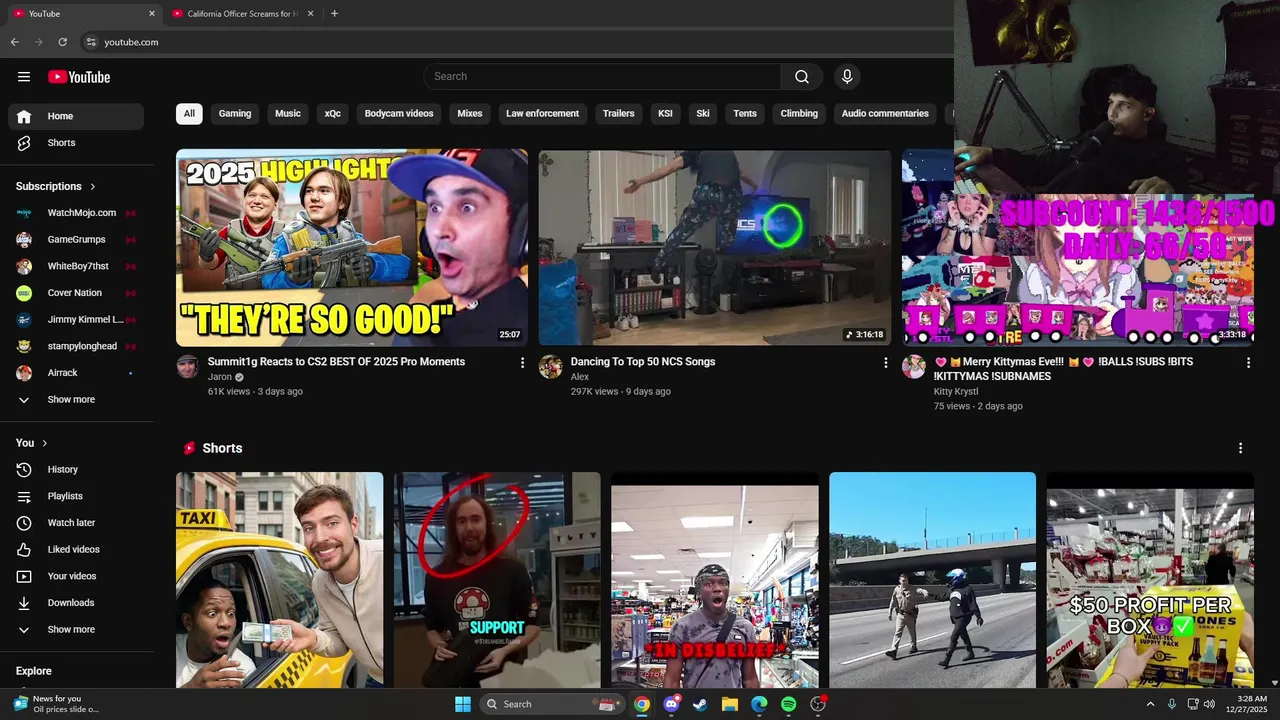Open the WhiteBoy7thst subscription

pos(76,266)
